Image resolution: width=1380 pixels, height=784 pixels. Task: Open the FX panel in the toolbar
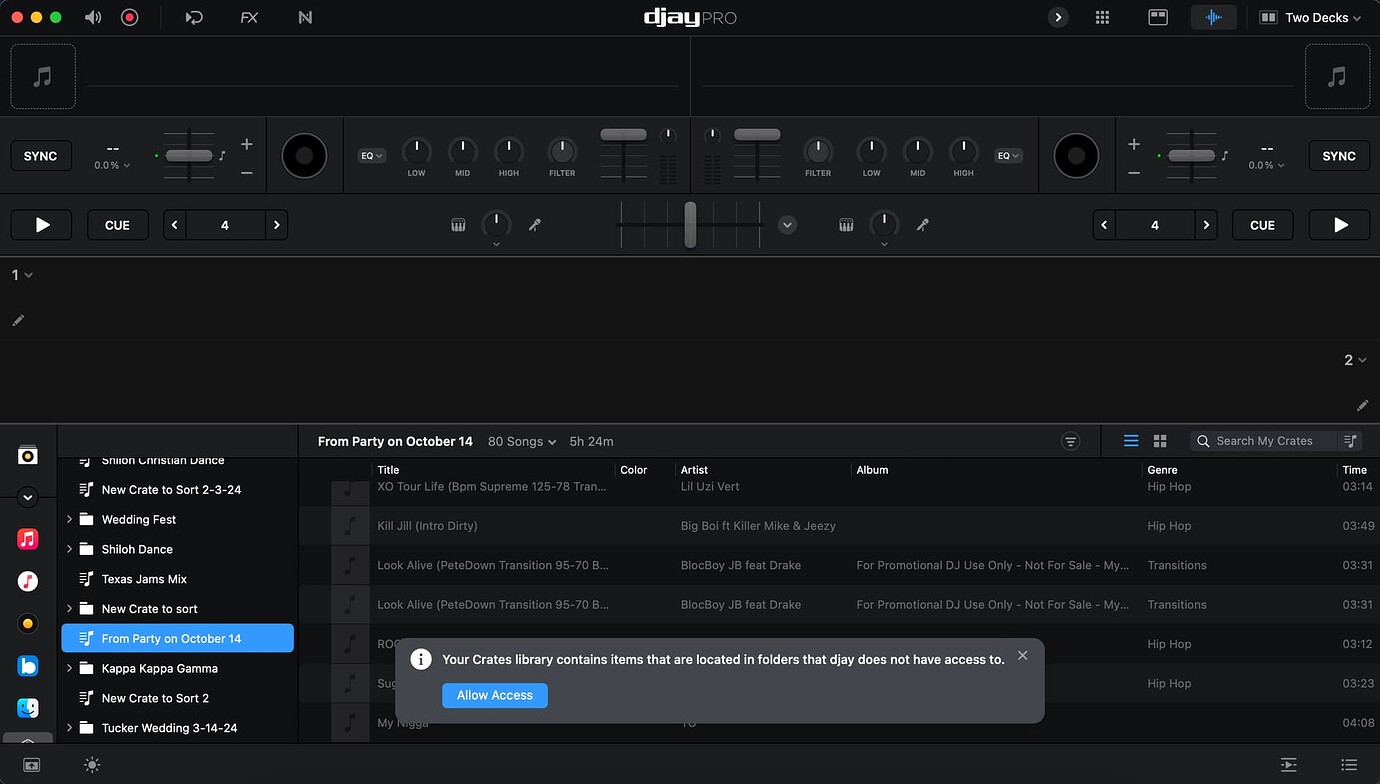pyautogui.click(x=248, y=17)
